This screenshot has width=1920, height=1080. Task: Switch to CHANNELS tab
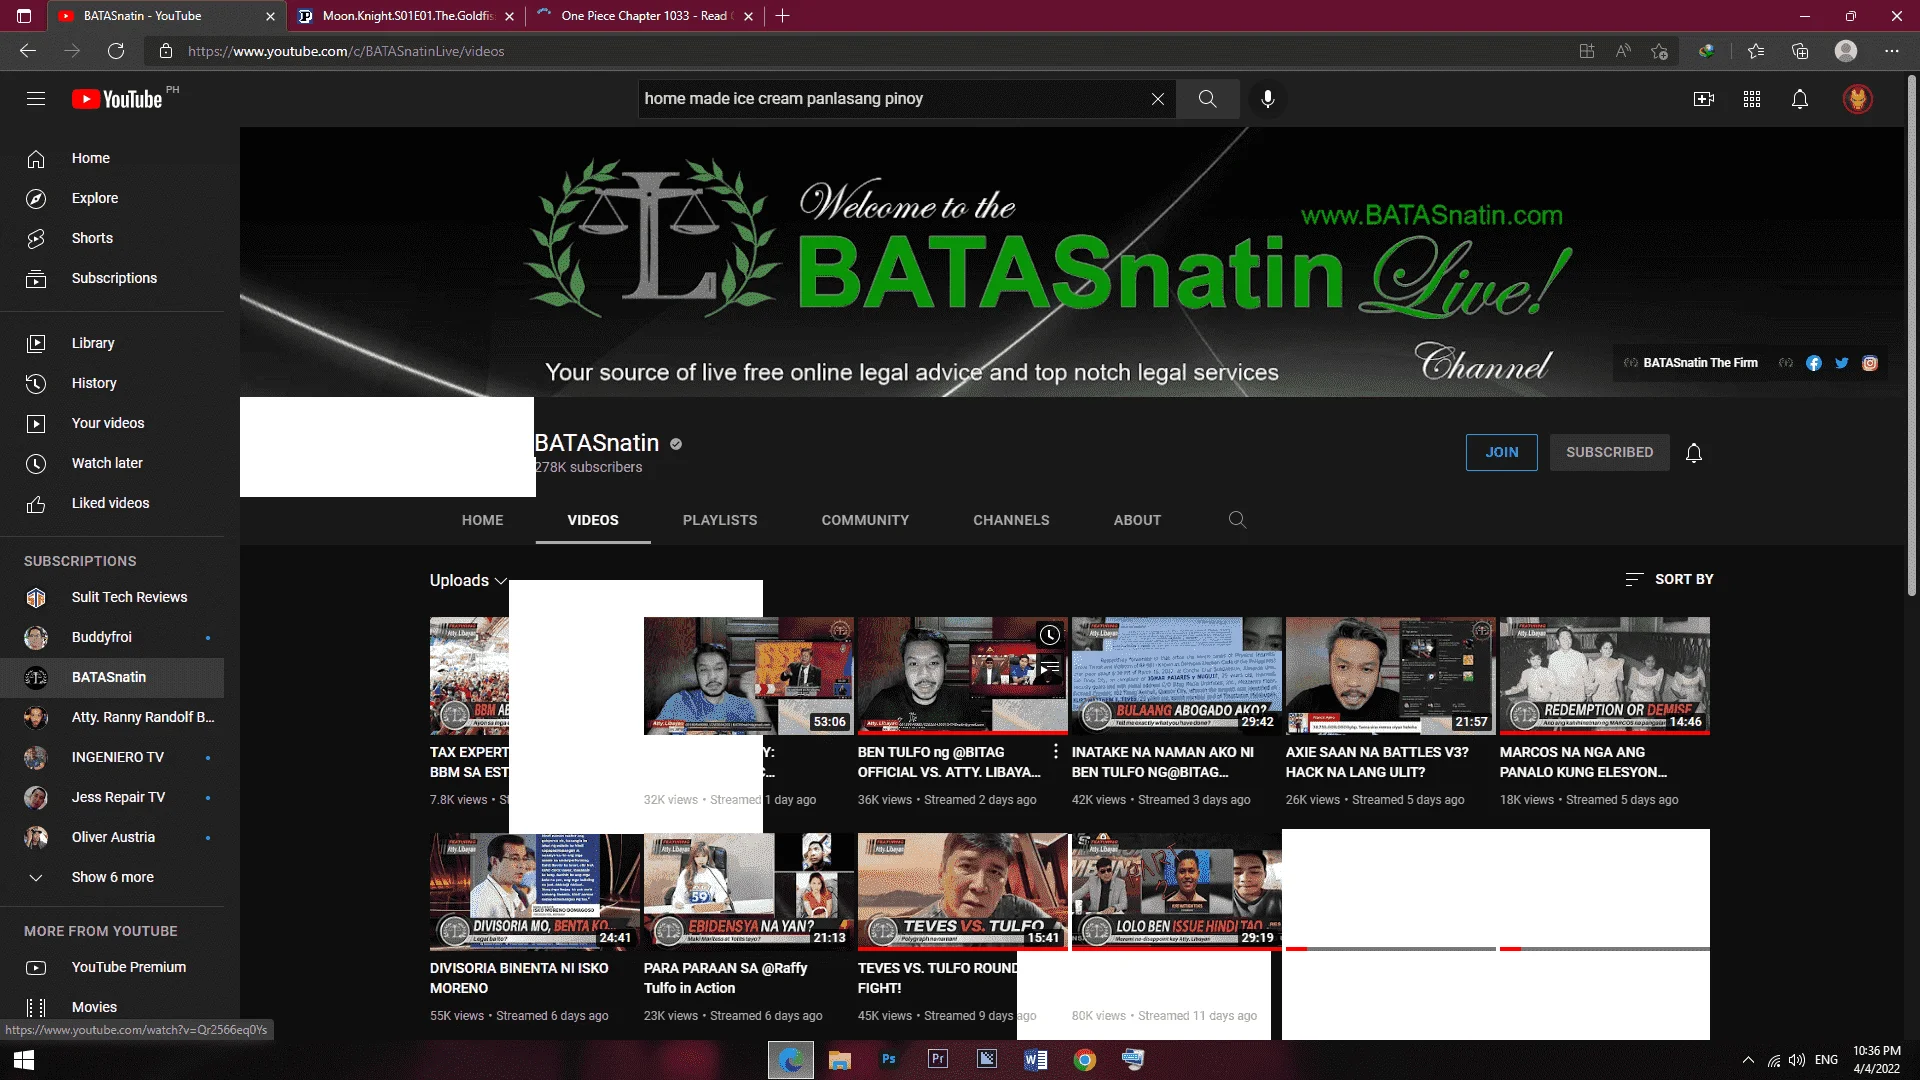coord(1011,520)
